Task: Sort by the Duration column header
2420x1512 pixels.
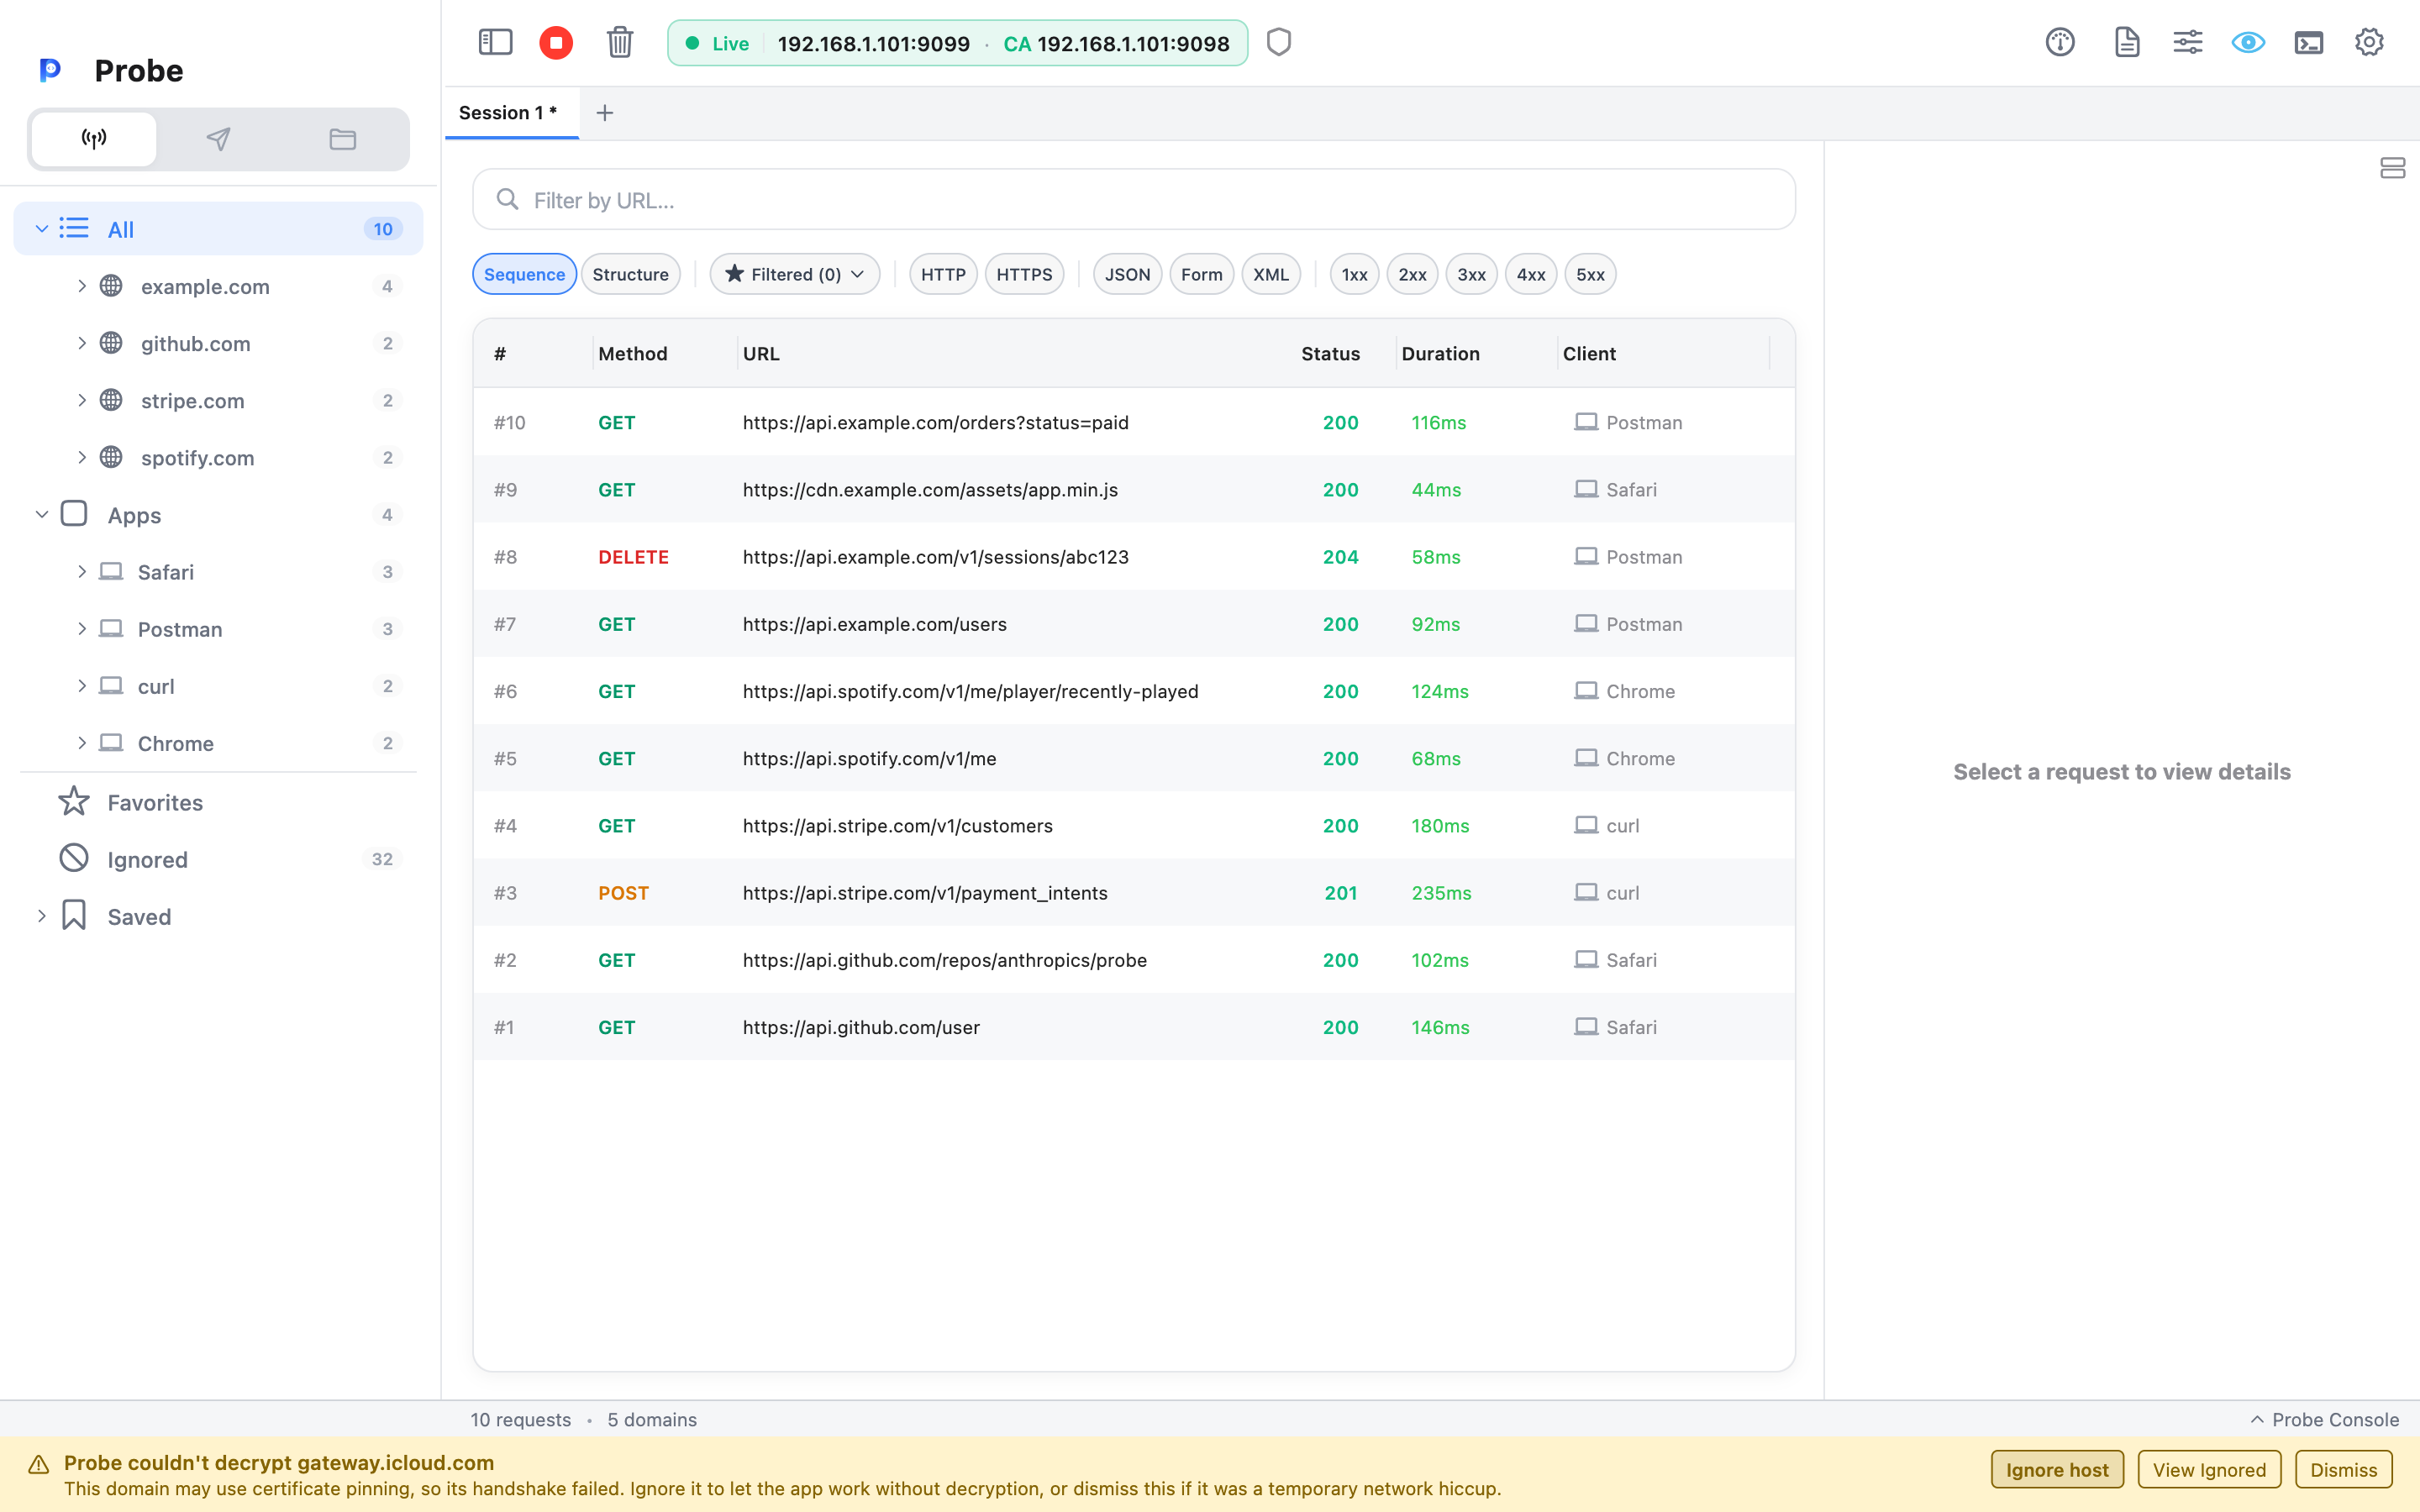Action: 1440,354
